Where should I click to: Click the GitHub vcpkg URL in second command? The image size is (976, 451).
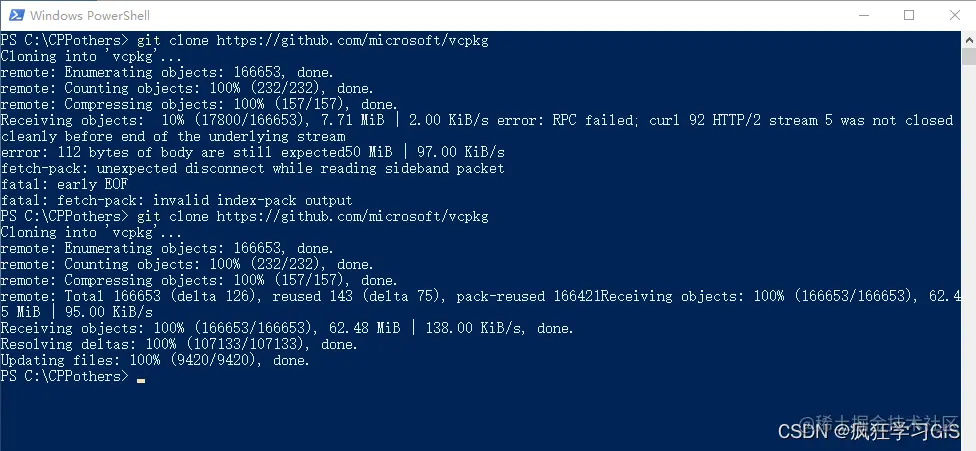[x=353, y=216]
